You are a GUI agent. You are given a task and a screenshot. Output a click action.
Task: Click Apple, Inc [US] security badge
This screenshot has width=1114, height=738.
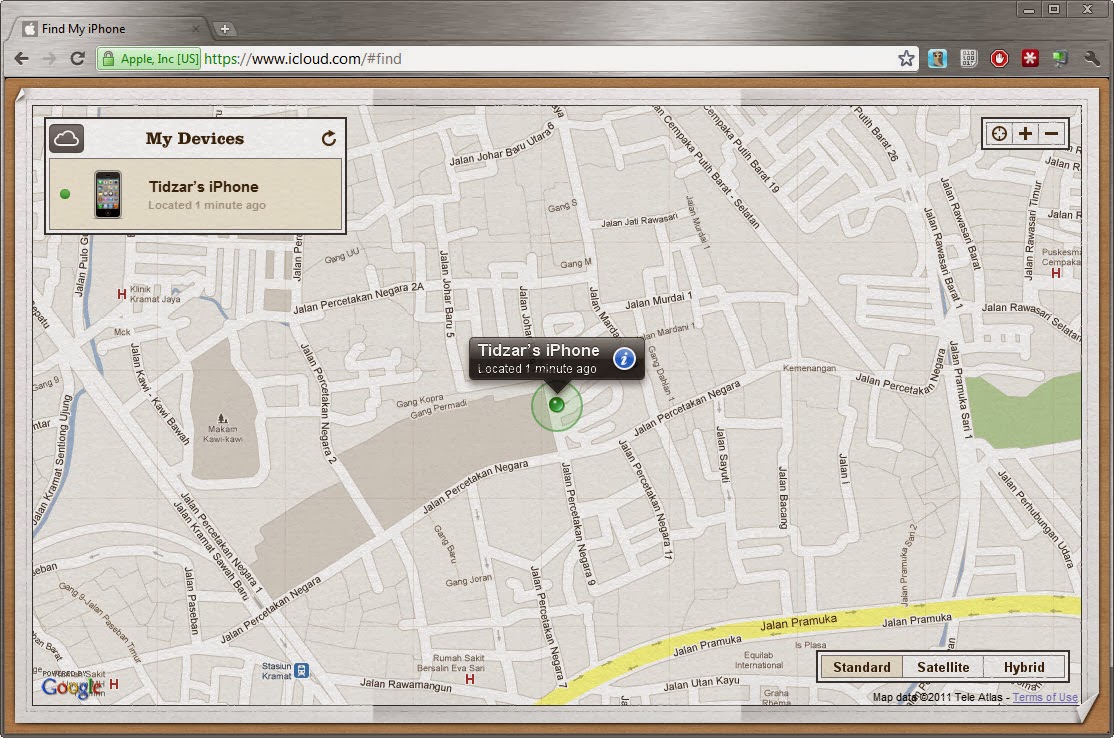click(149, 59)
